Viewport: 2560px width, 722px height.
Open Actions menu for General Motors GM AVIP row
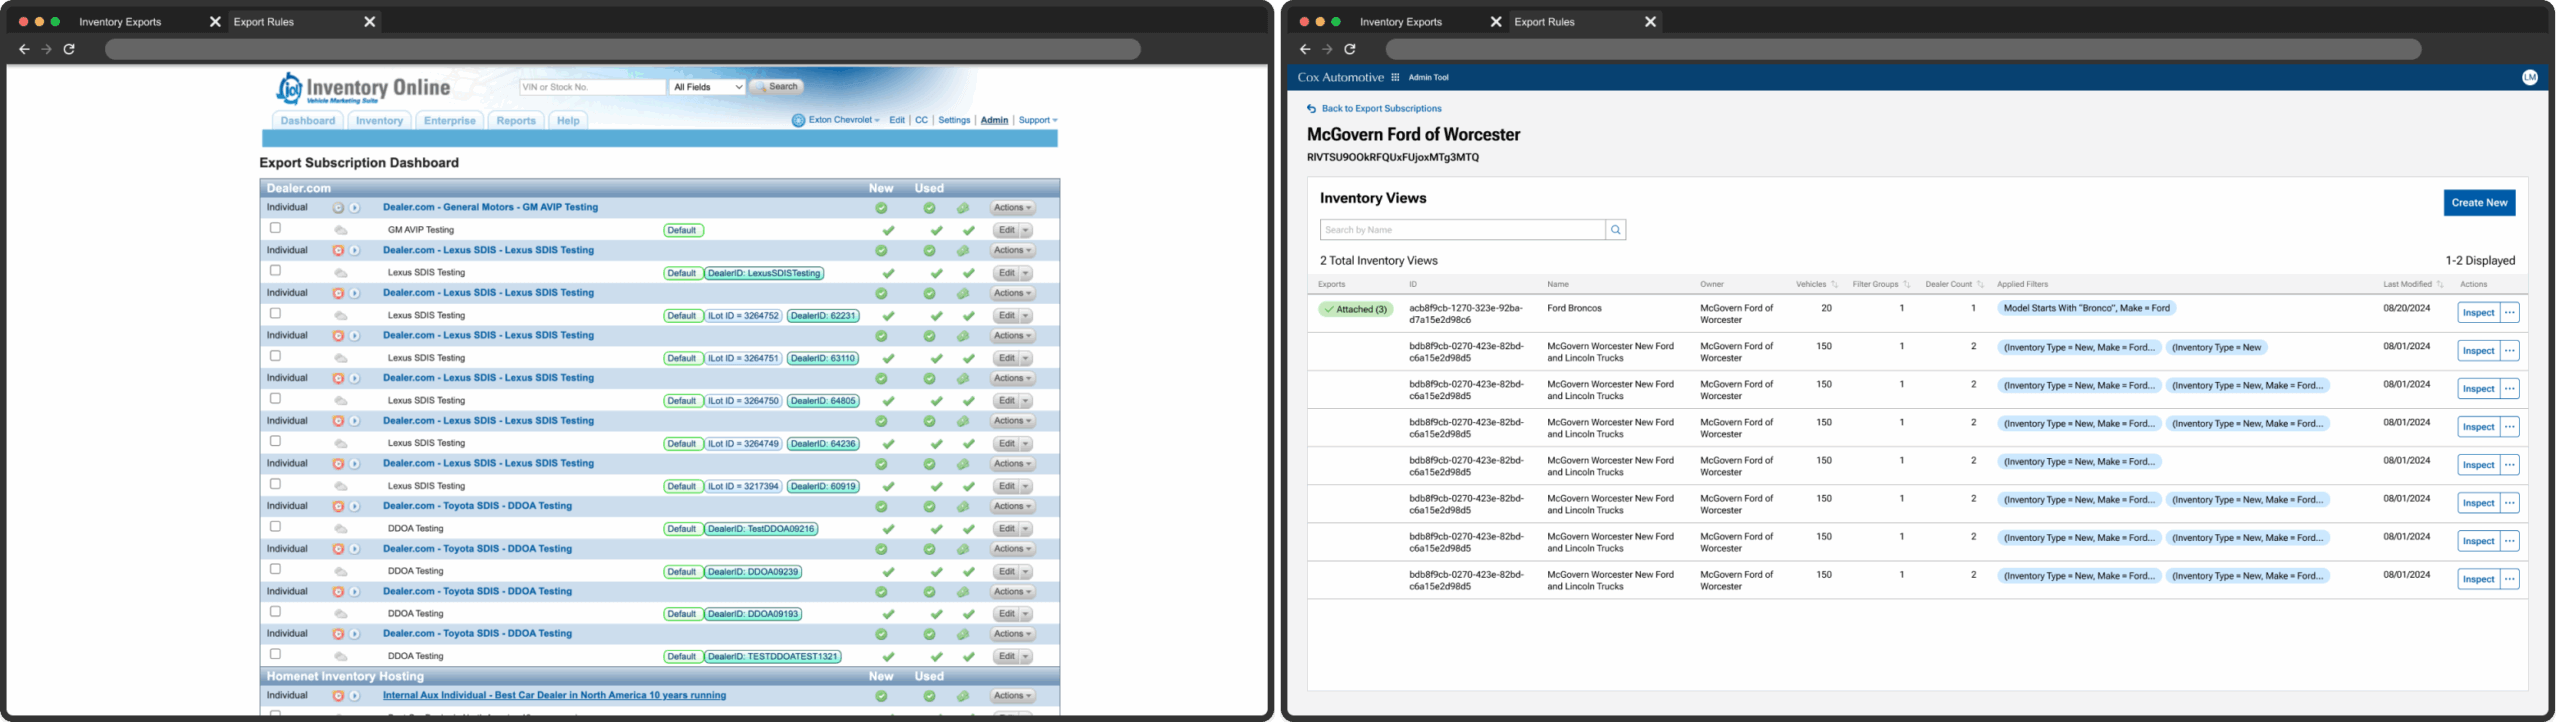[x=1012, y=208]
